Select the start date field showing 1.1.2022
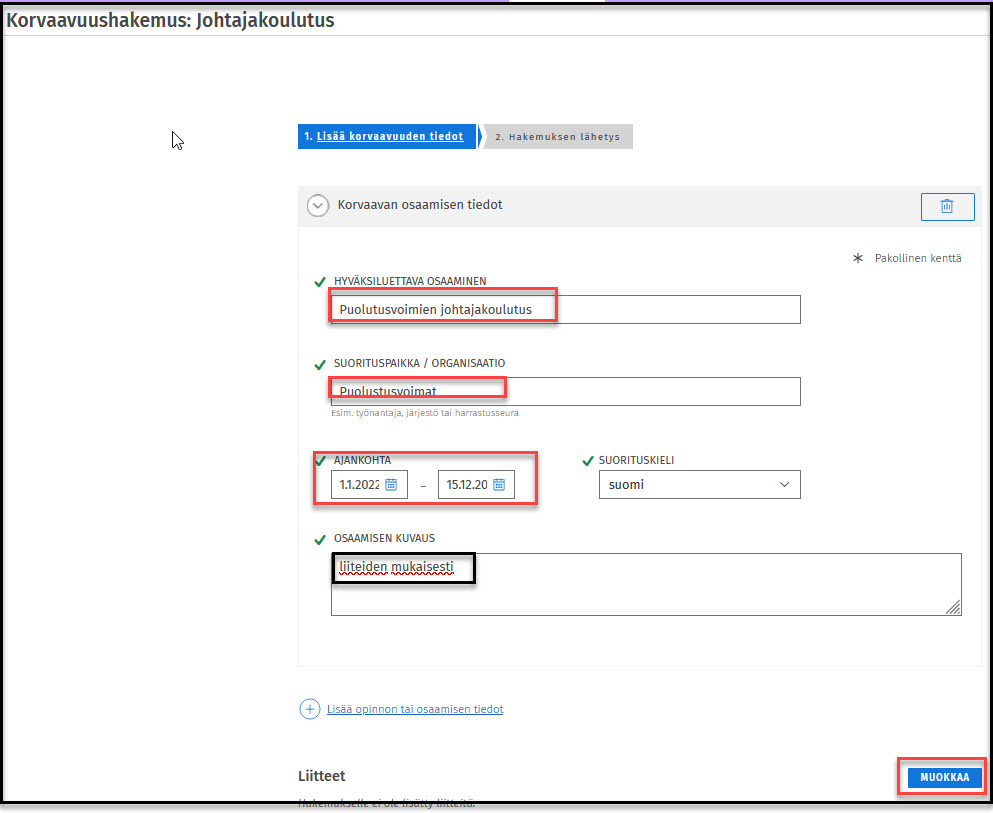The image size is (993, 813). (358, 484)
